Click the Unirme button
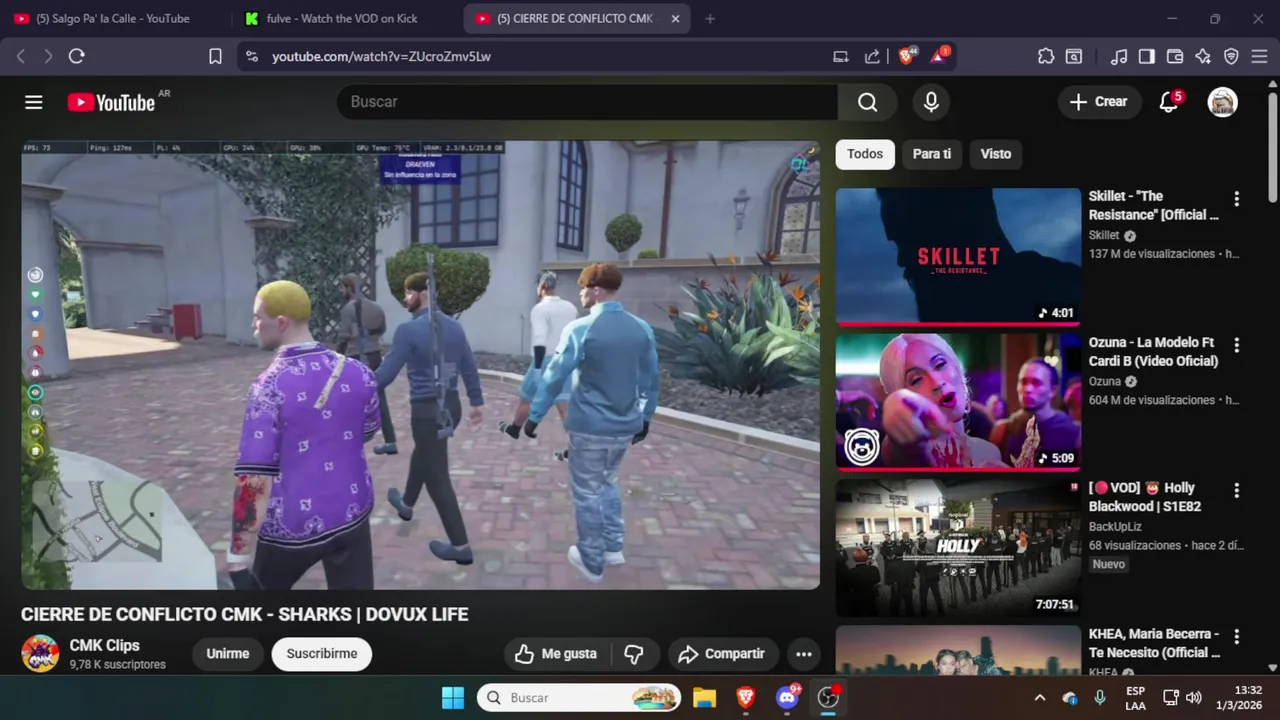 coord(228,654)
